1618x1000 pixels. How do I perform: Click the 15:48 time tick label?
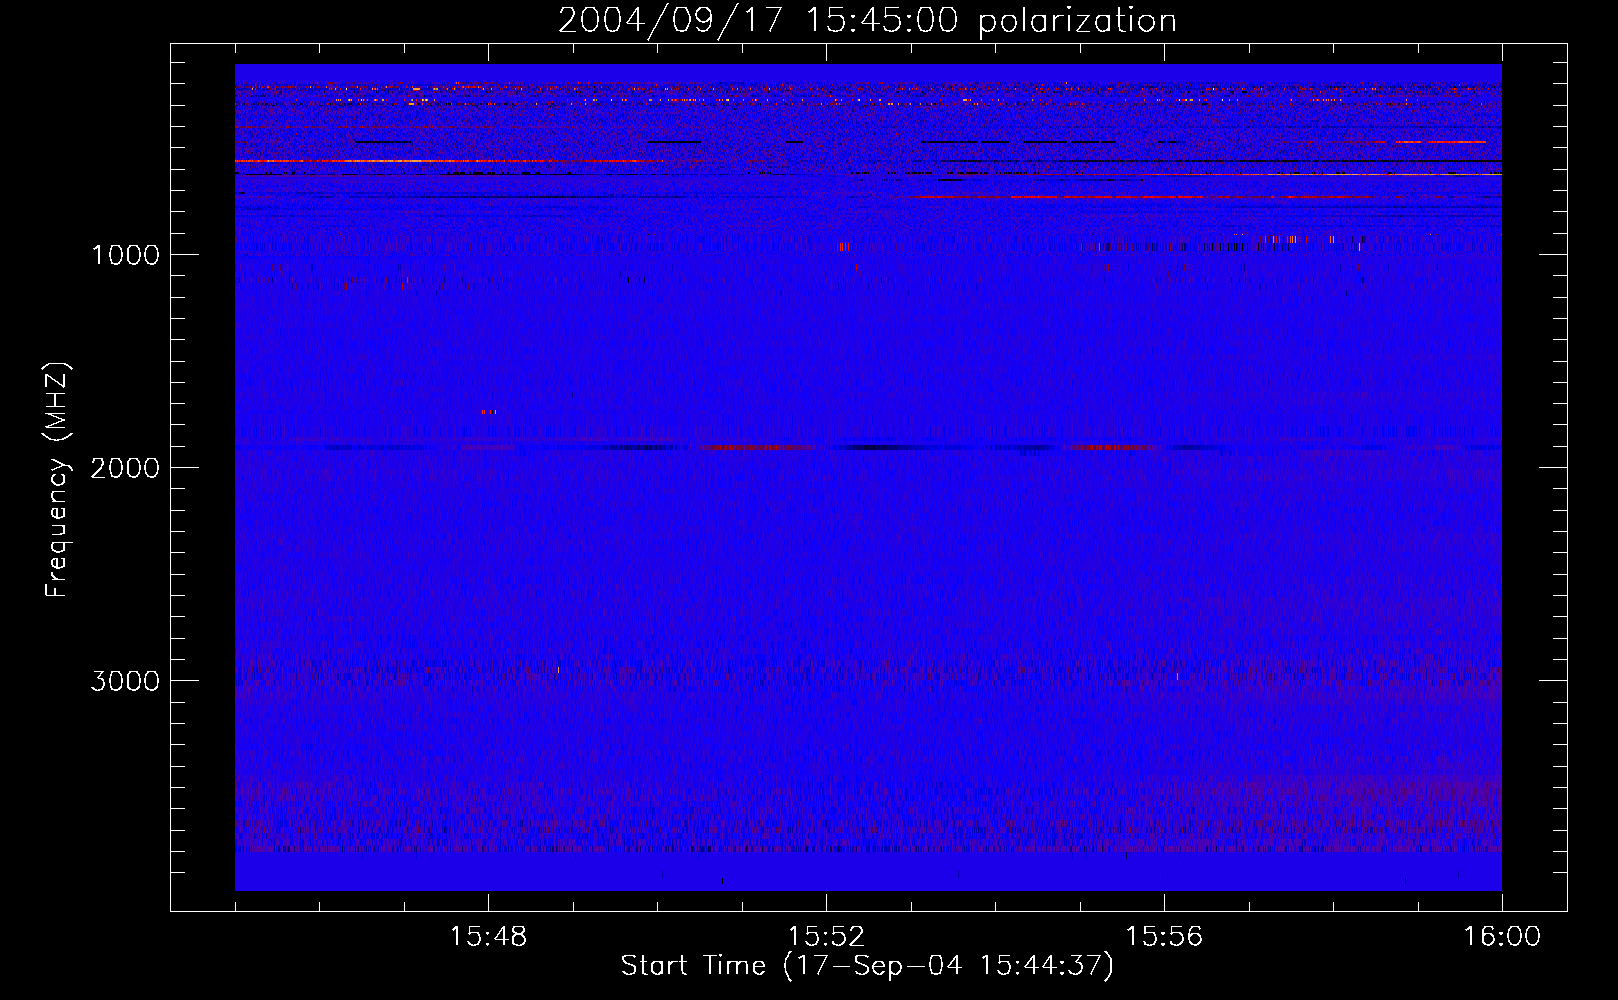point(488,937)
